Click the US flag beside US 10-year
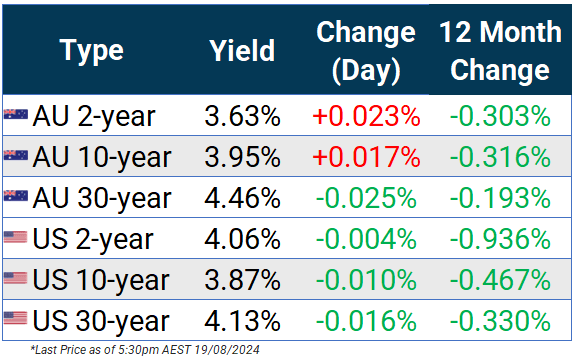Screen dimensions: 573x362 pos(16,278)
